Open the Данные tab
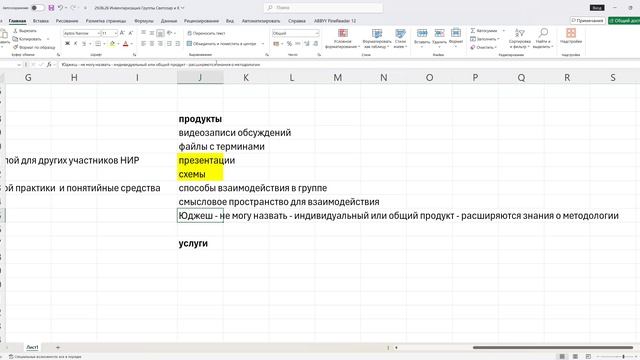 [169, 21]
